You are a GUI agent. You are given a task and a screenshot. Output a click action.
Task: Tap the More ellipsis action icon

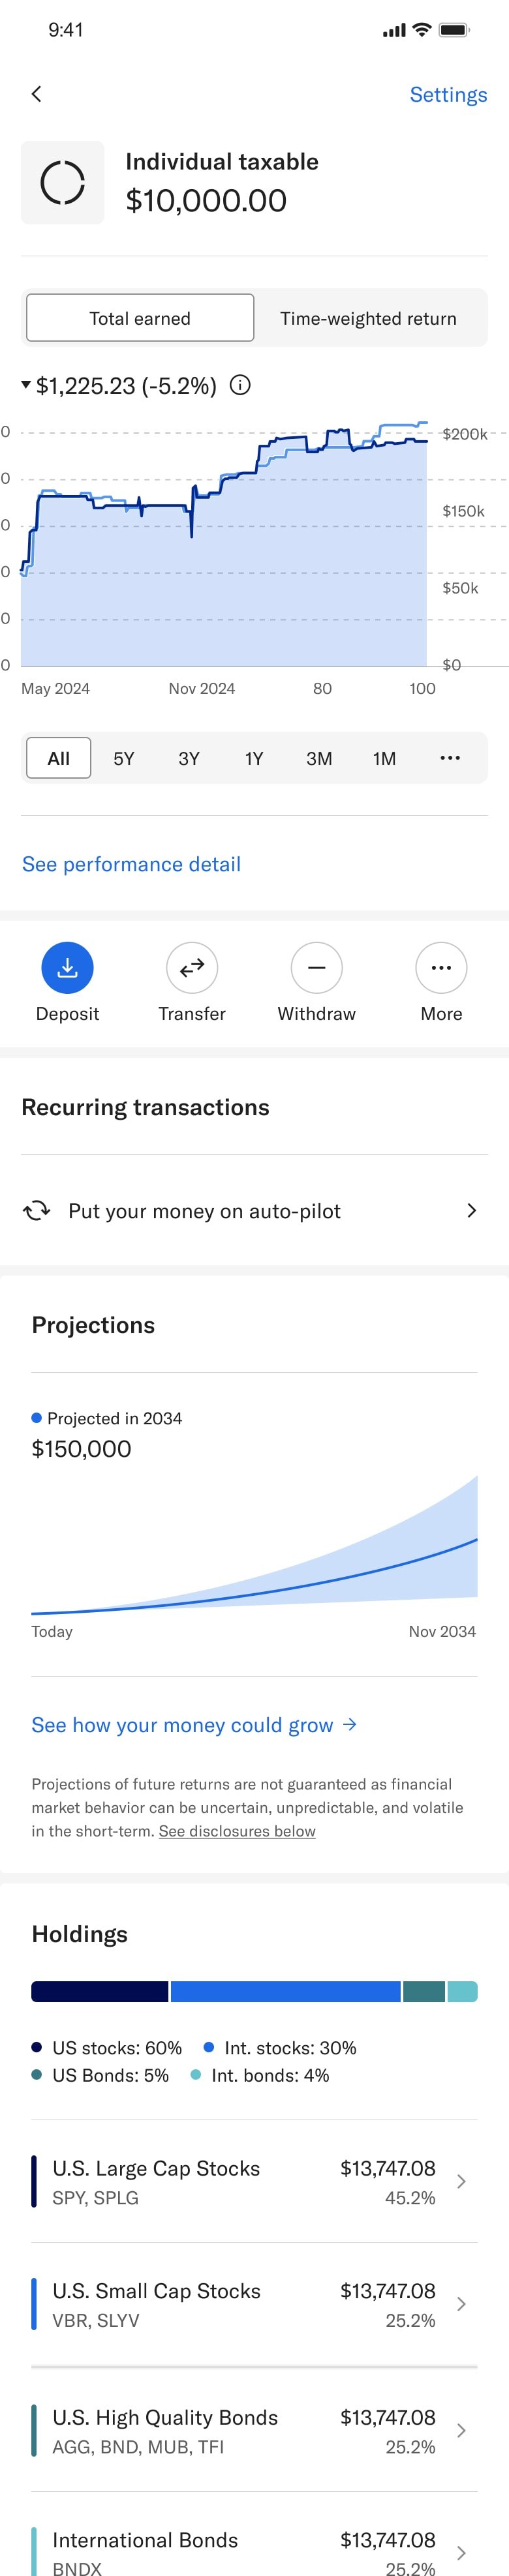click(441, 967)
